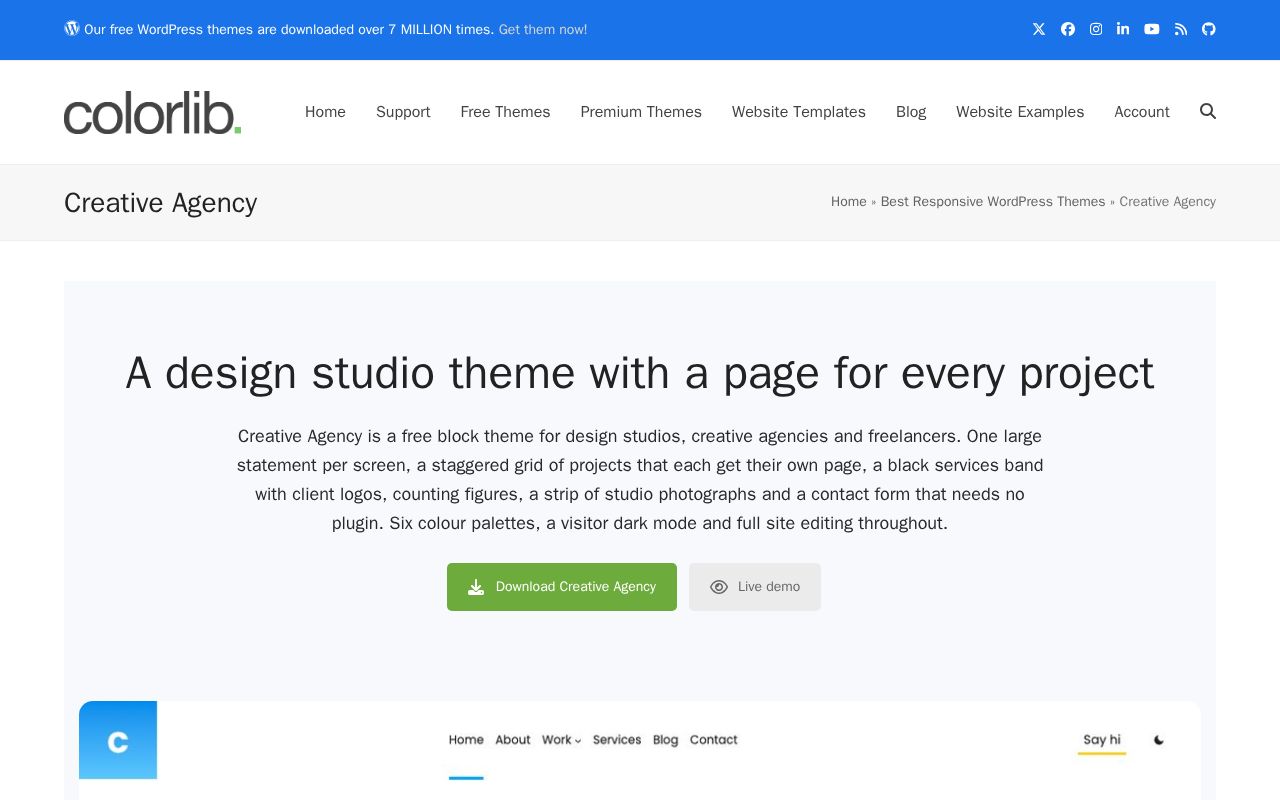The image size is (1280, 800).
Task: Open the GitHub icon link
Action: 1209,29
